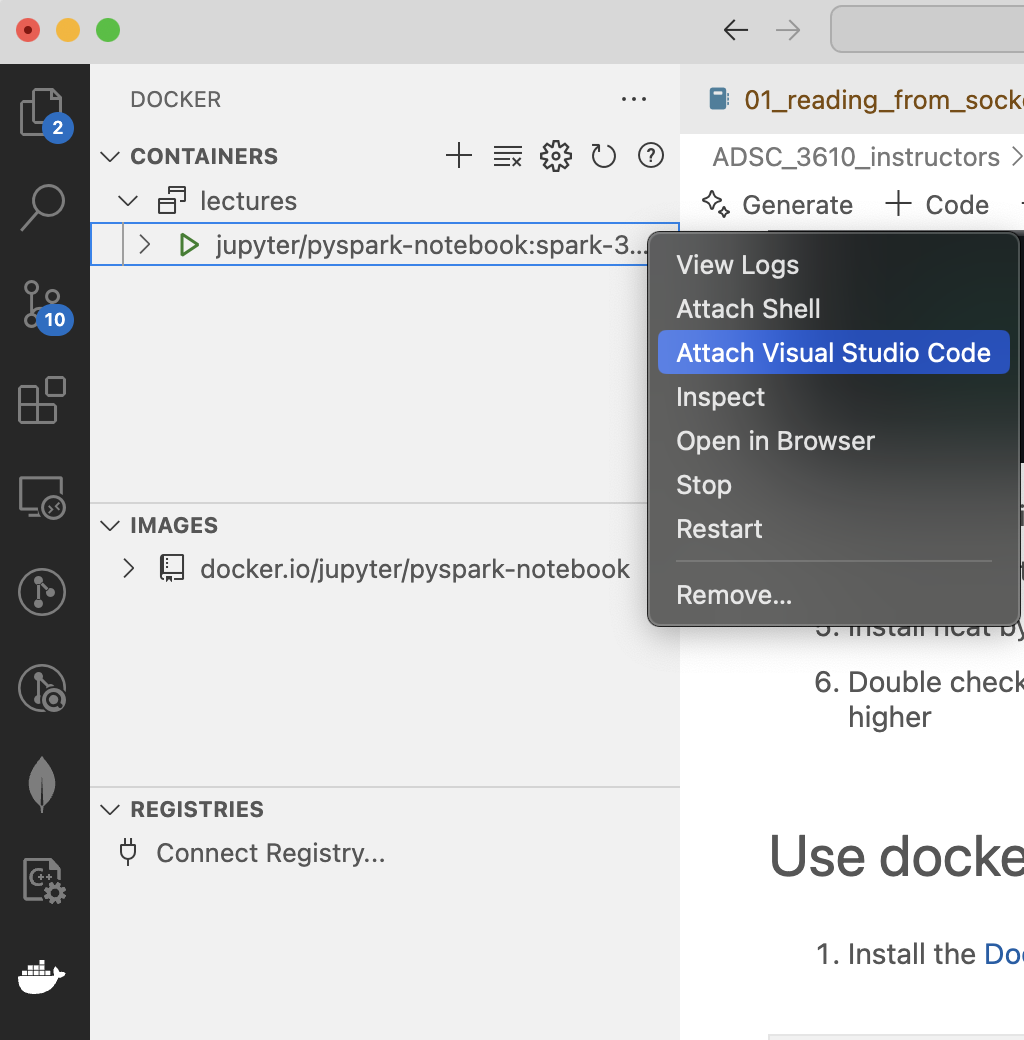Click the plus icon in Containers header

point(459,156)
